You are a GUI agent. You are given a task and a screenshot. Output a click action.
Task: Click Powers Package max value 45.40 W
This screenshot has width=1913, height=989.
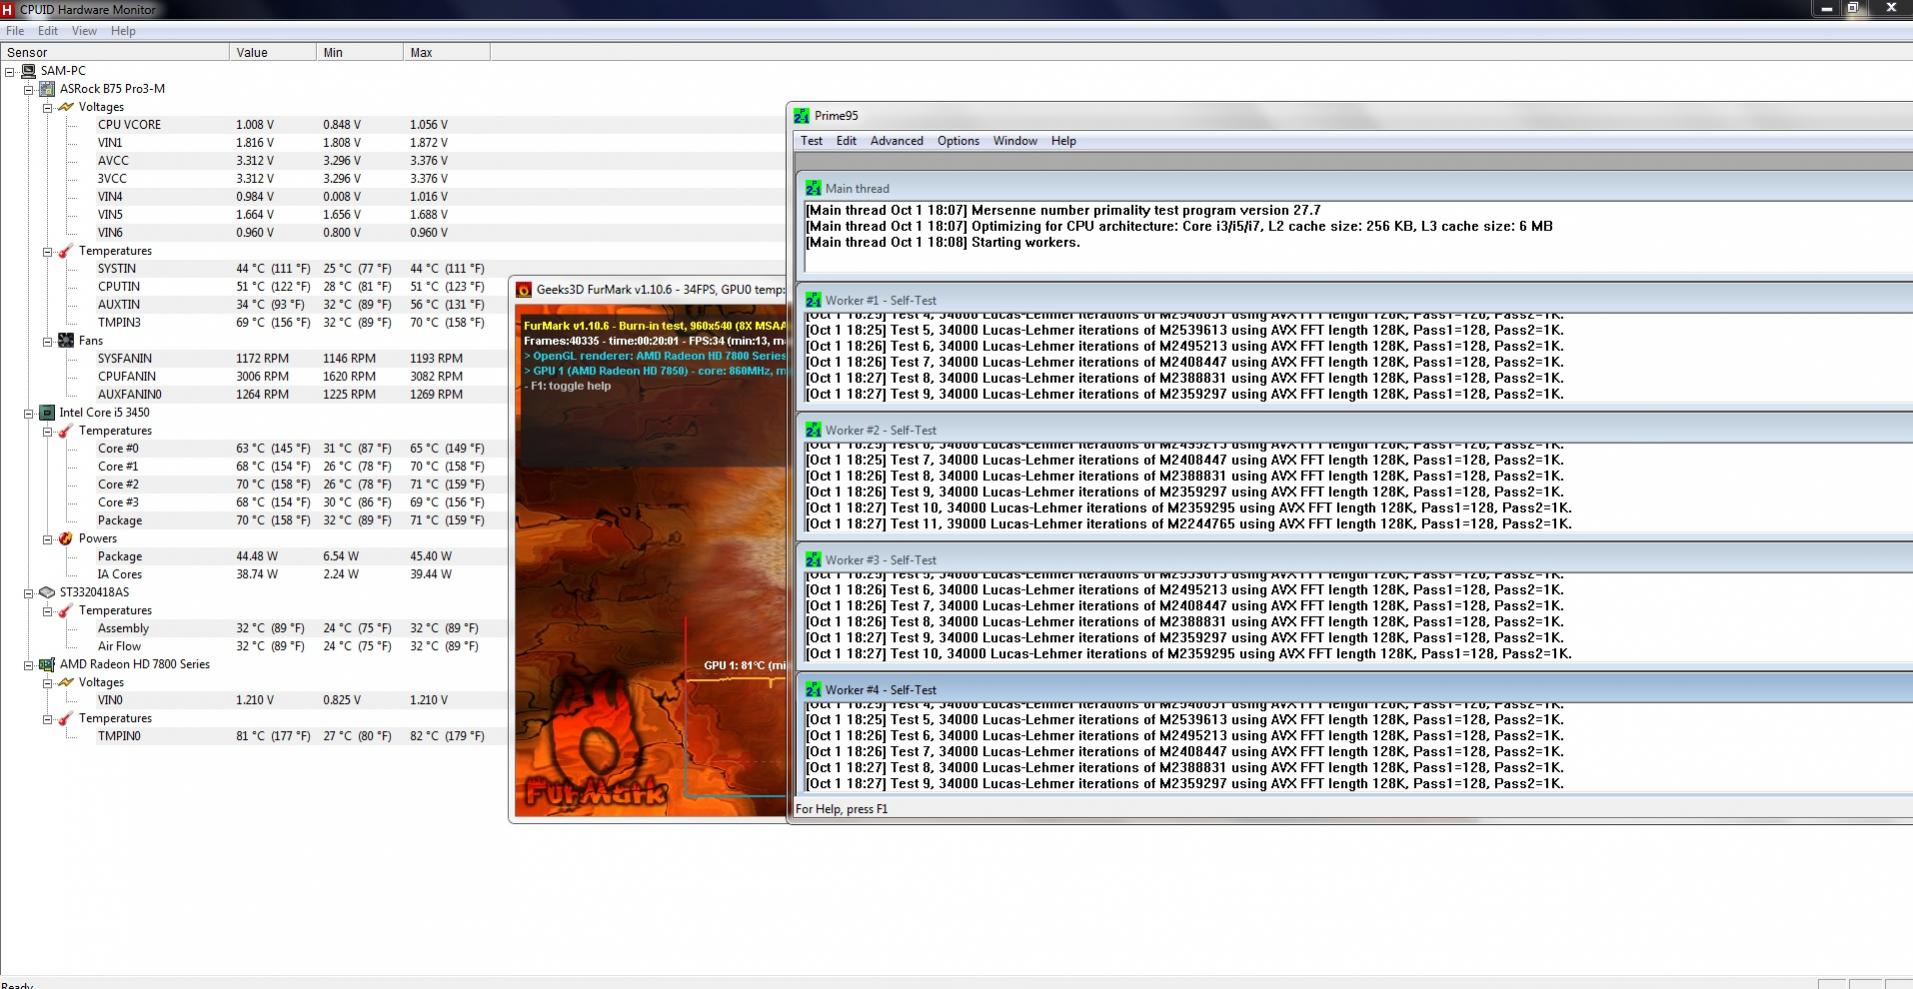pos(430,557)
